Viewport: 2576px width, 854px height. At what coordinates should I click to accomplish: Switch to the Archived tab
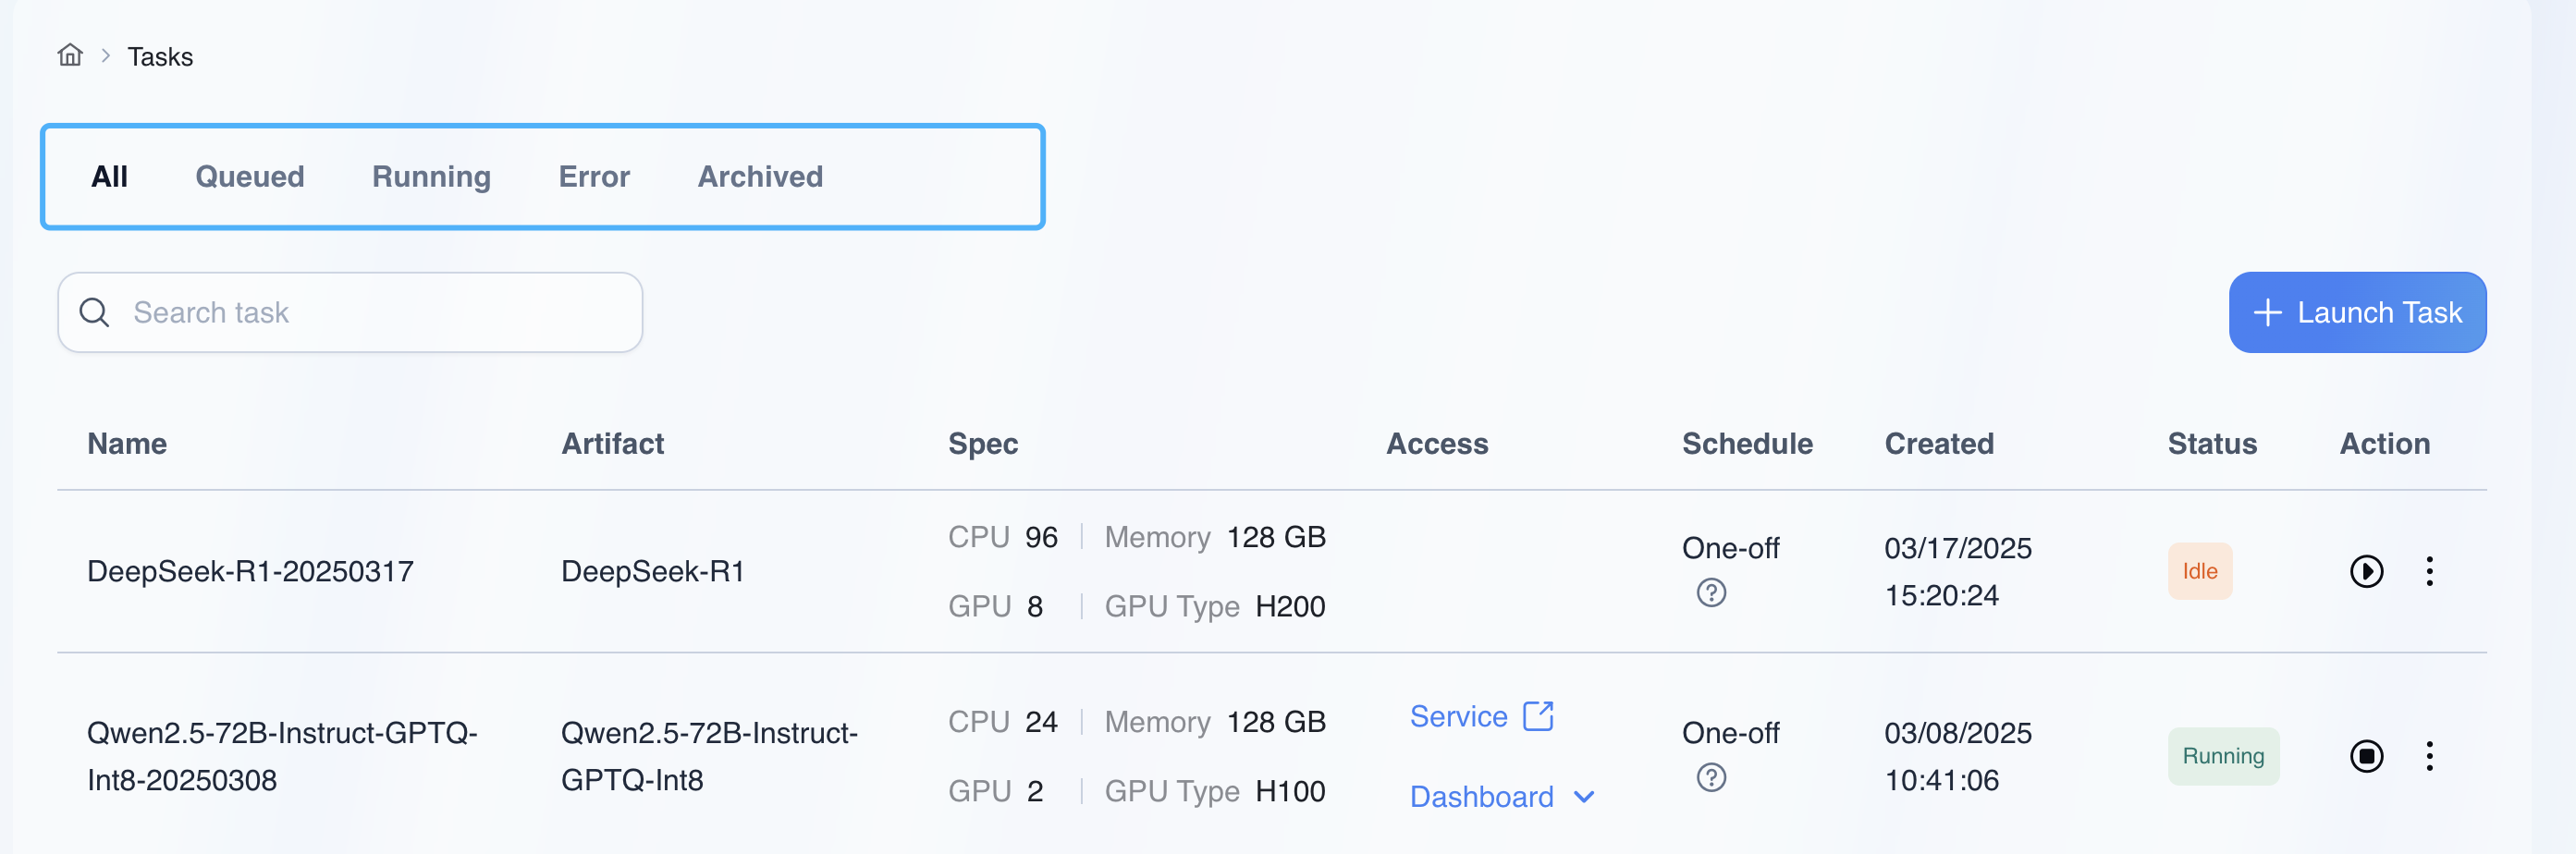[x=760, y=177]
